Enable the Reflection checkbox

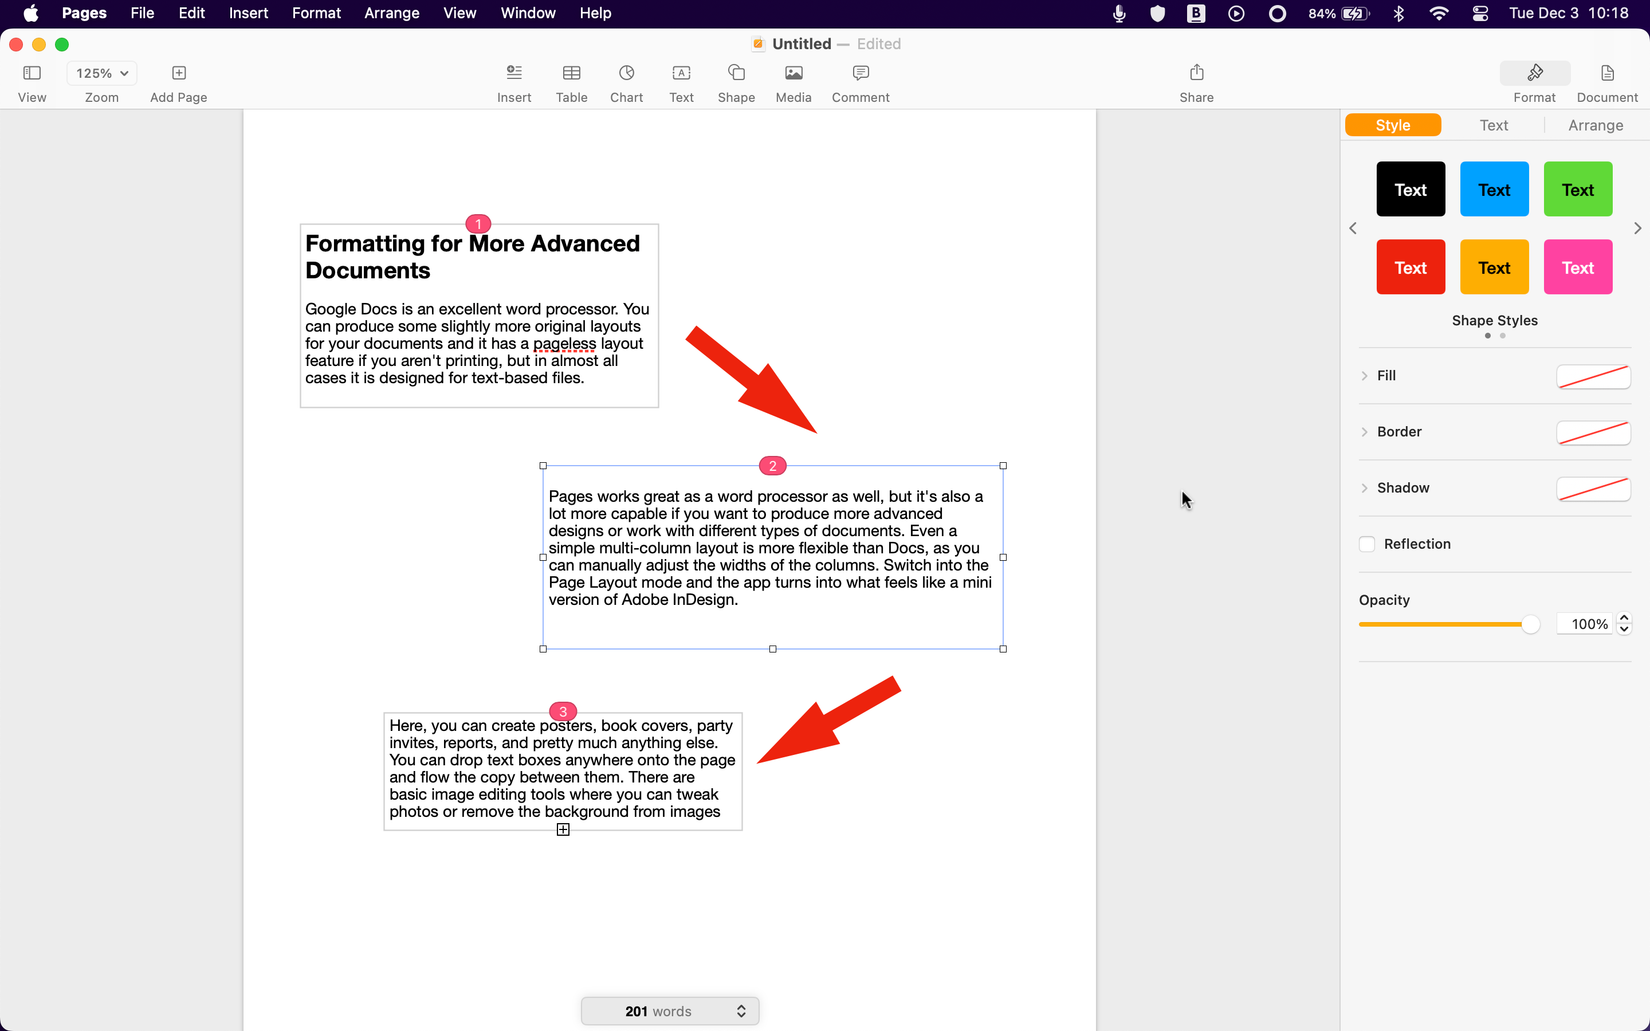pos(1367,544)
